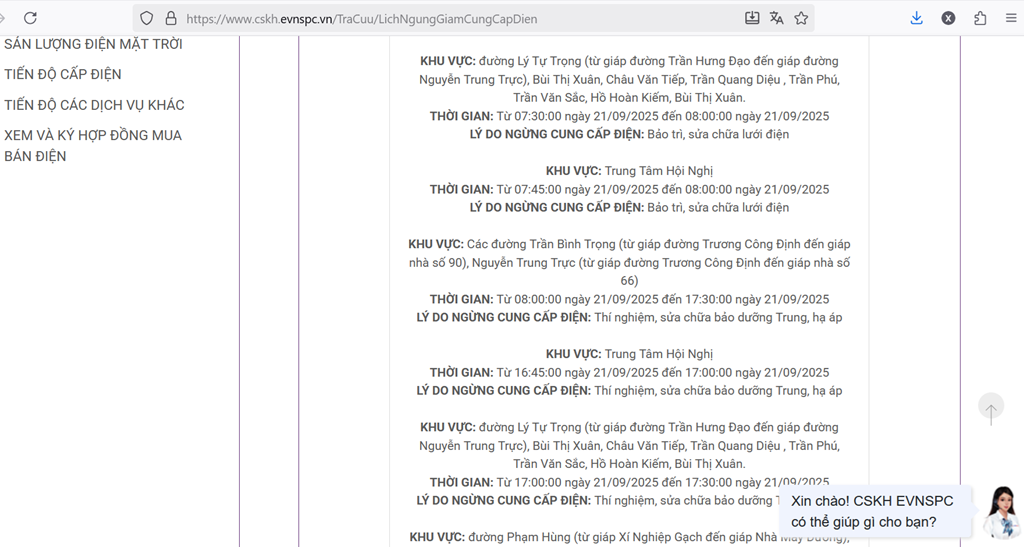Click the tracking protection shield icon
The height and width of the screenshot is (547, 1024).
(x=147, y=18)
